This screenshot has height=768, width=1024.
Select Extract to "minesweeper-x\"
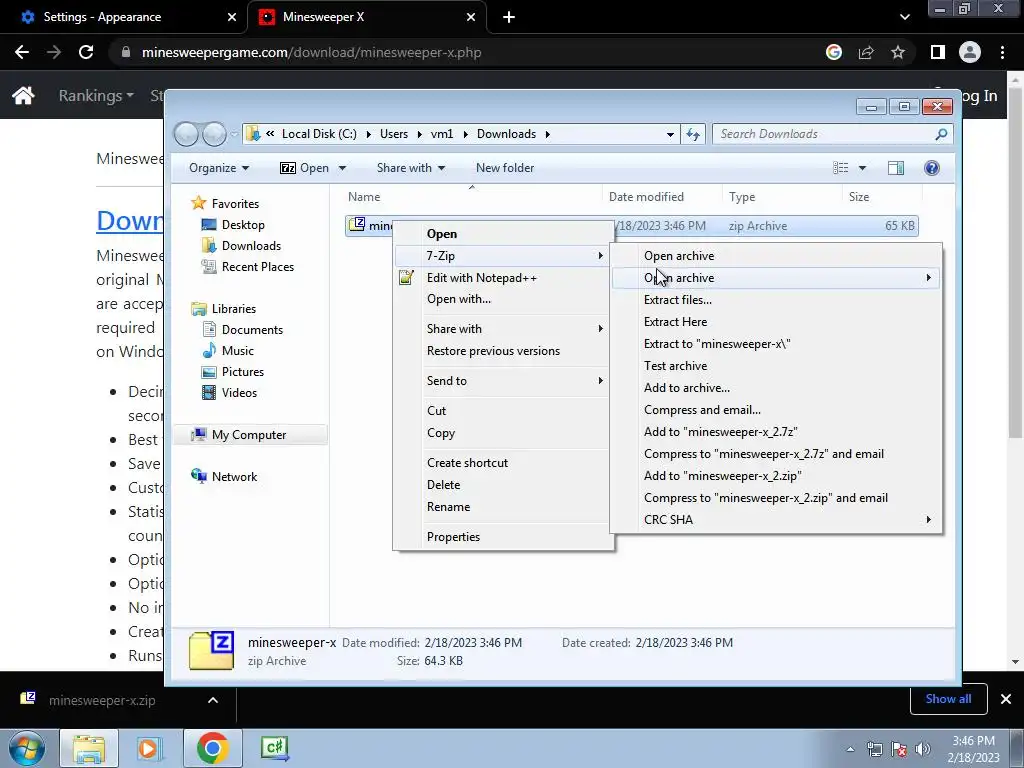click(x=716, y=344)
